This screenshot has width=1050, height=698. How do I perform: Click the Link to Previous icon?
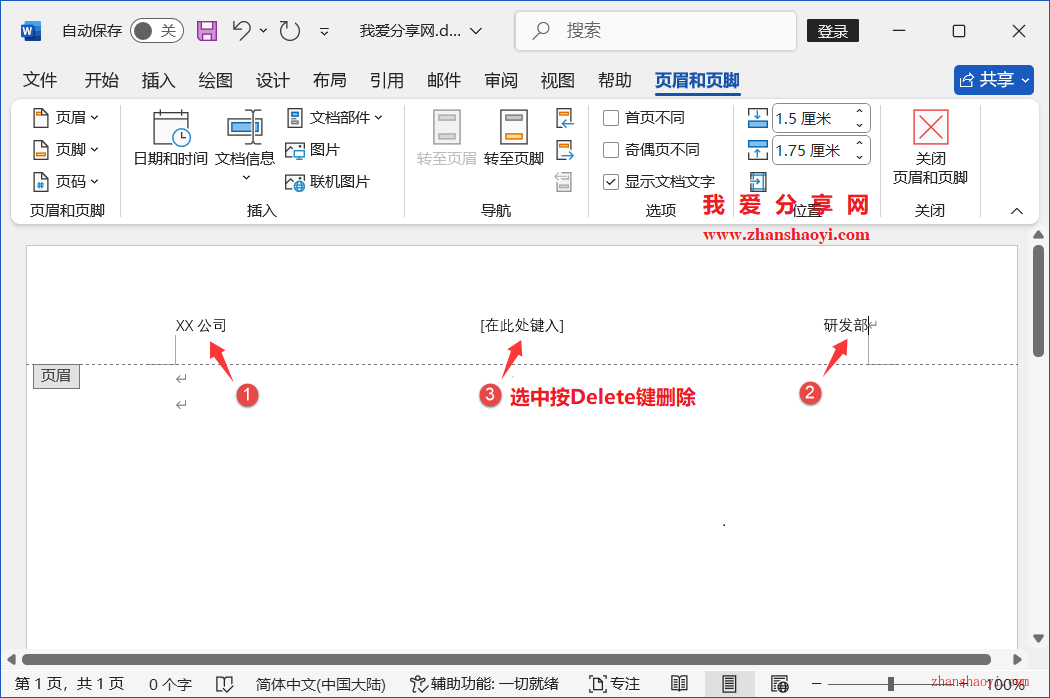[x=564, y=182]
